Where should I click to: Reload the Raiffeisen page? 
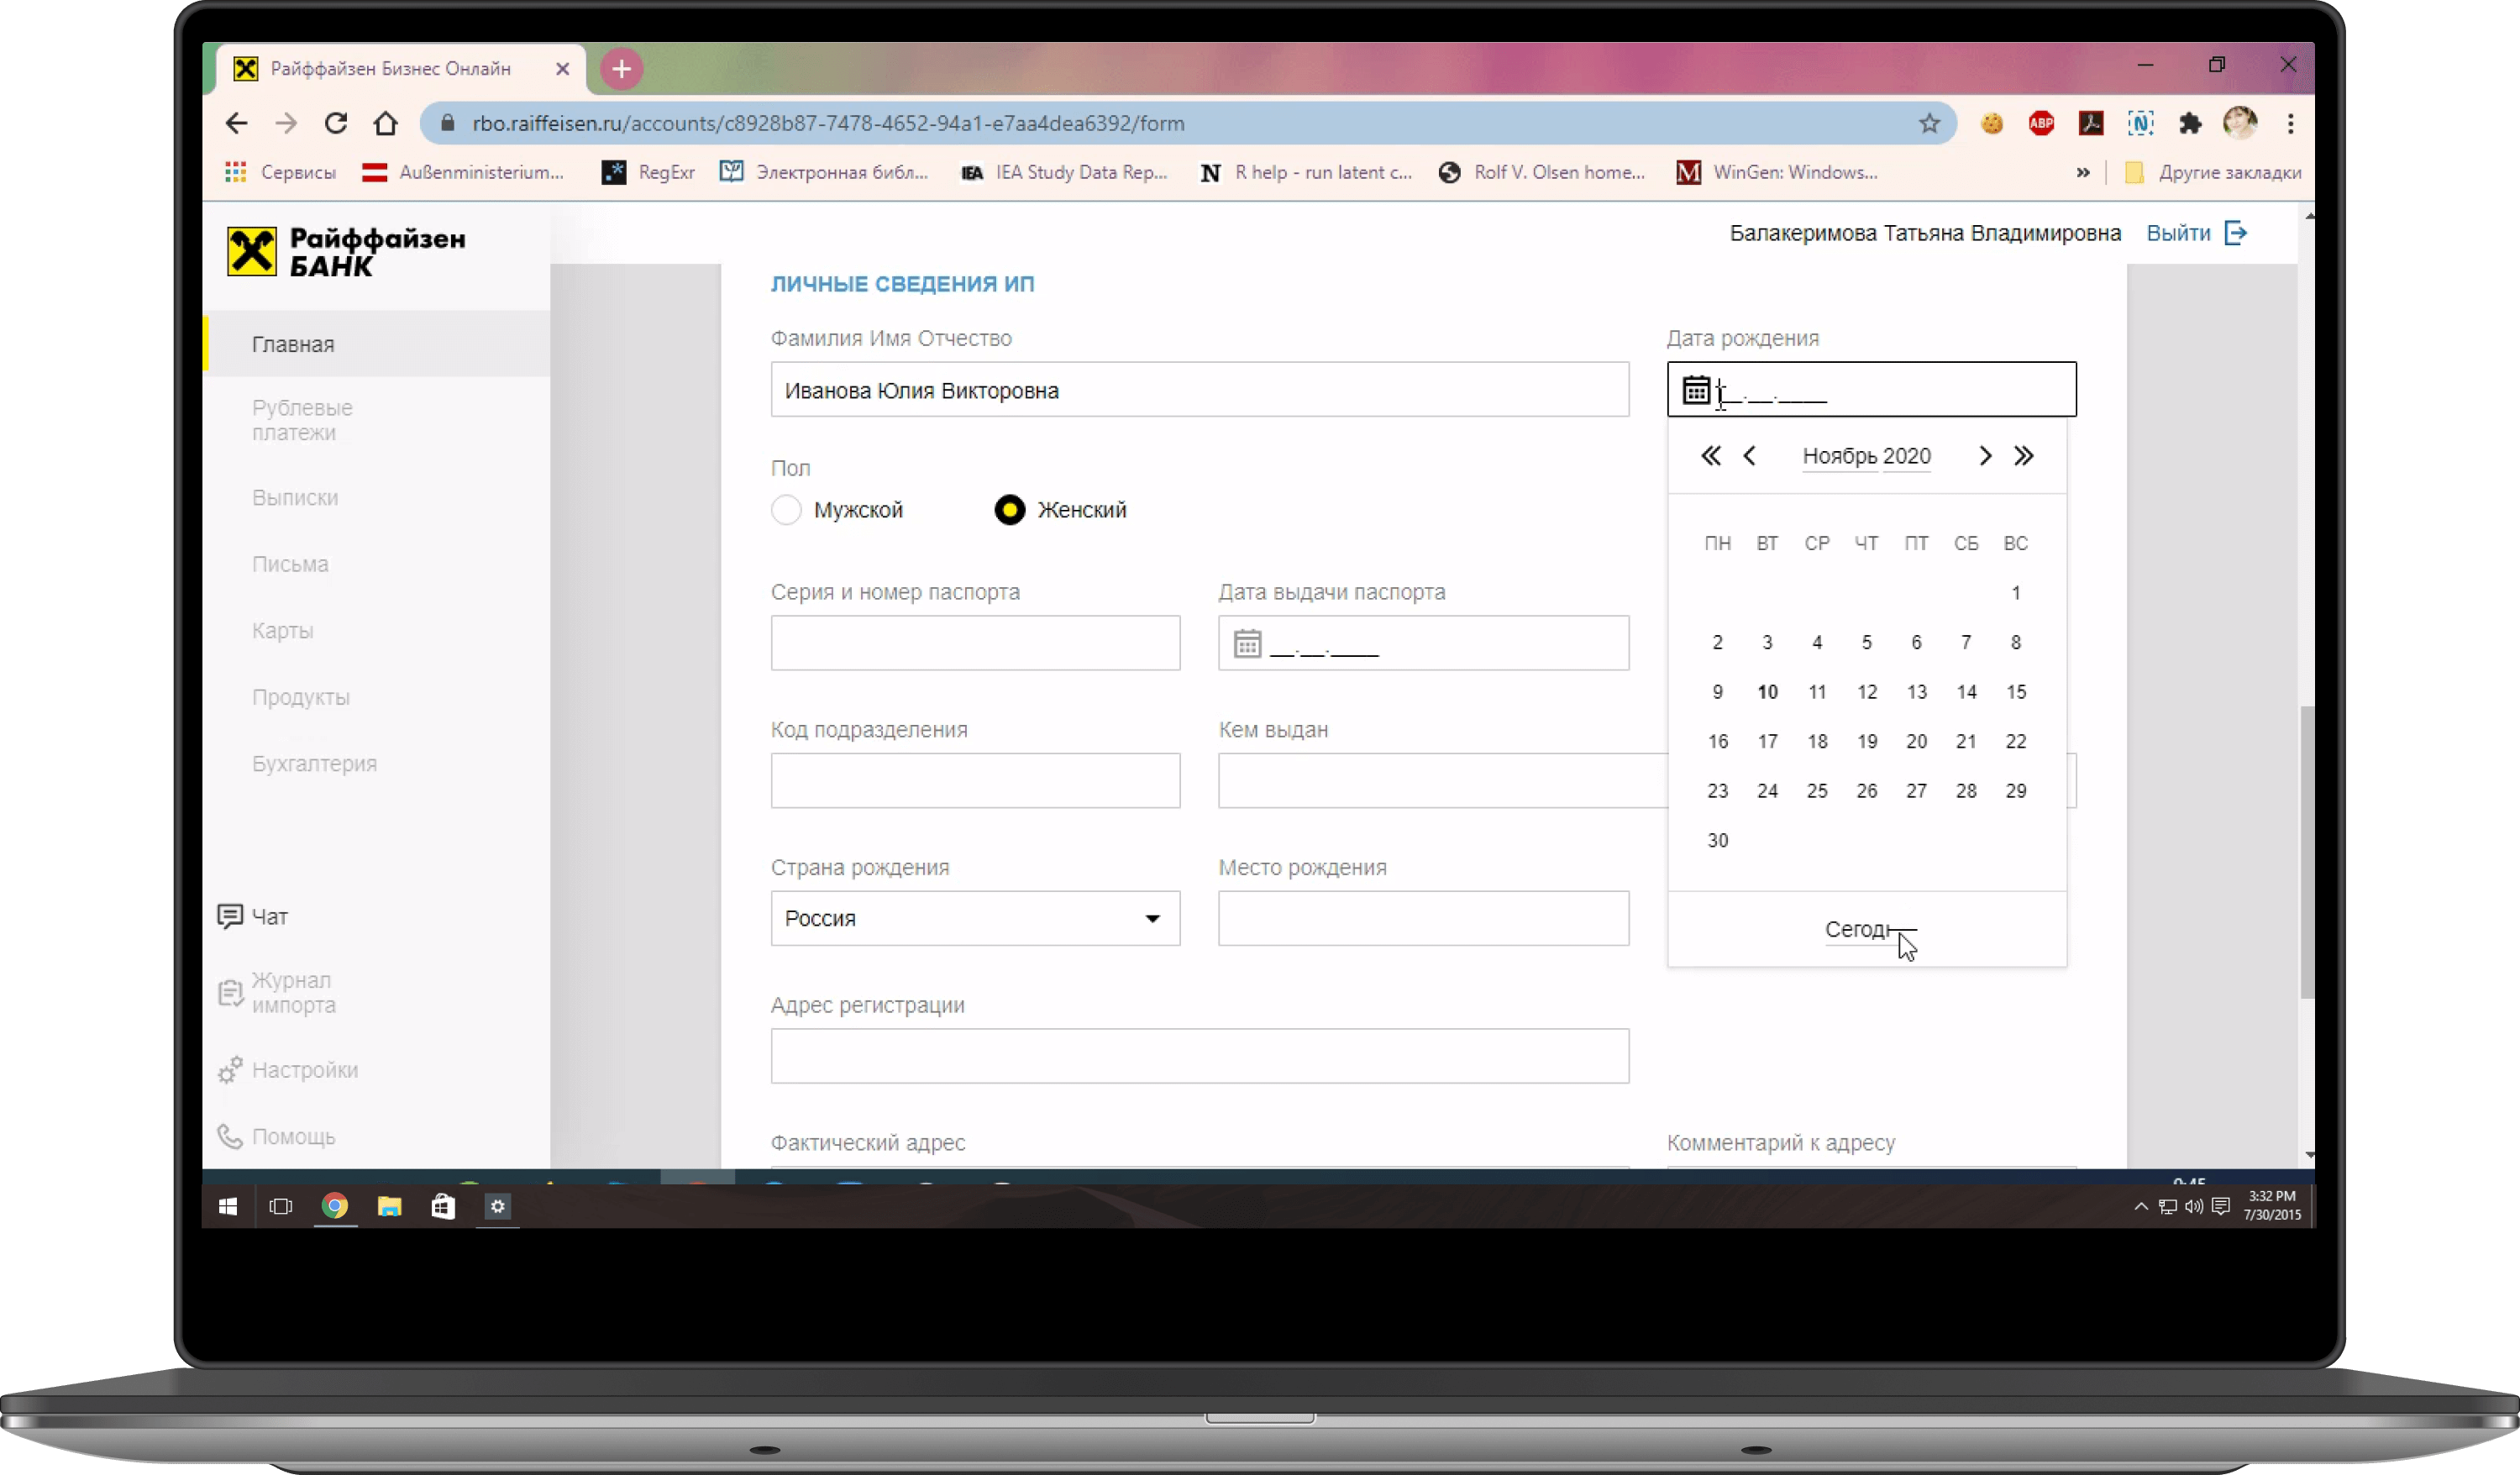click(336, 123)
